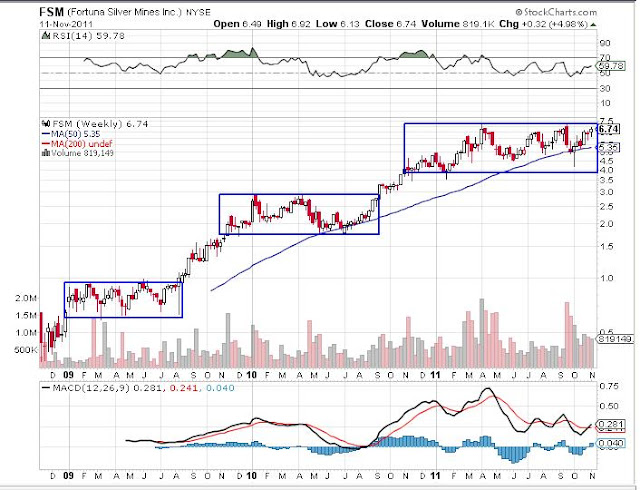Click the 2.5 label on the price axis

(x=606, y=207)
